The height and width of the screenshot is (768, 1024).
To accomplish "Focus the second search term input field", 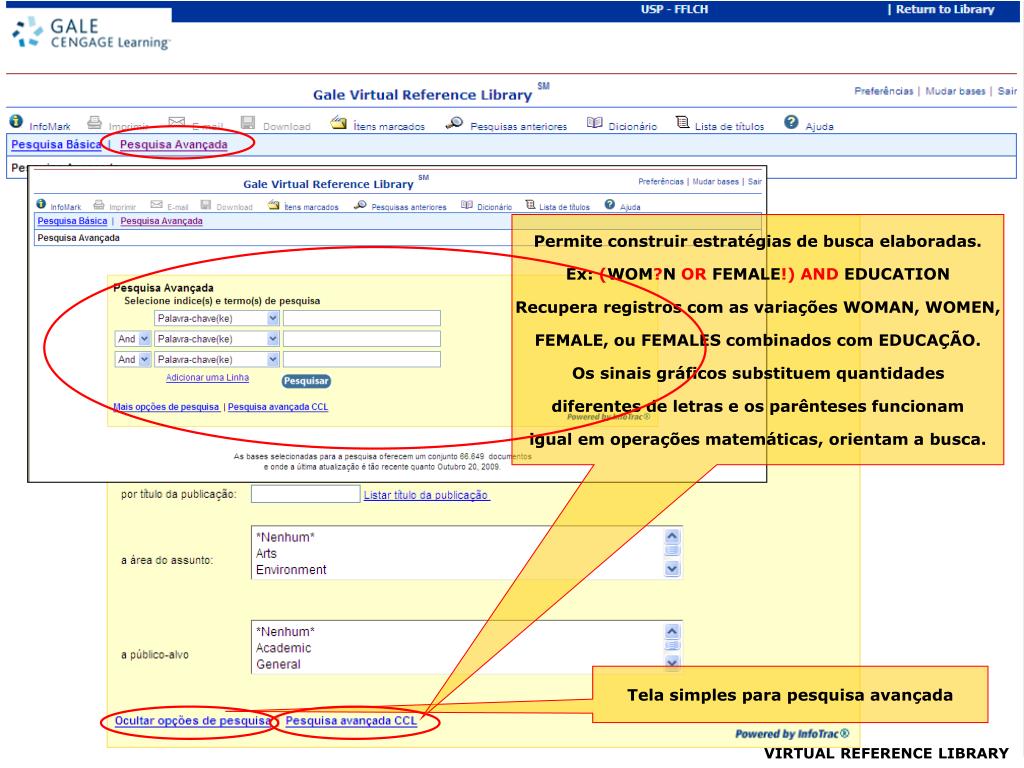I will [x=362, y=339].
